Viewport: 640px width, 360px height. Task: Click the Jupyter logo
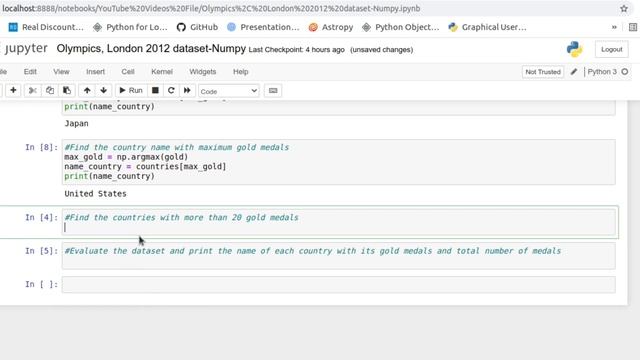tap(24, 49)
